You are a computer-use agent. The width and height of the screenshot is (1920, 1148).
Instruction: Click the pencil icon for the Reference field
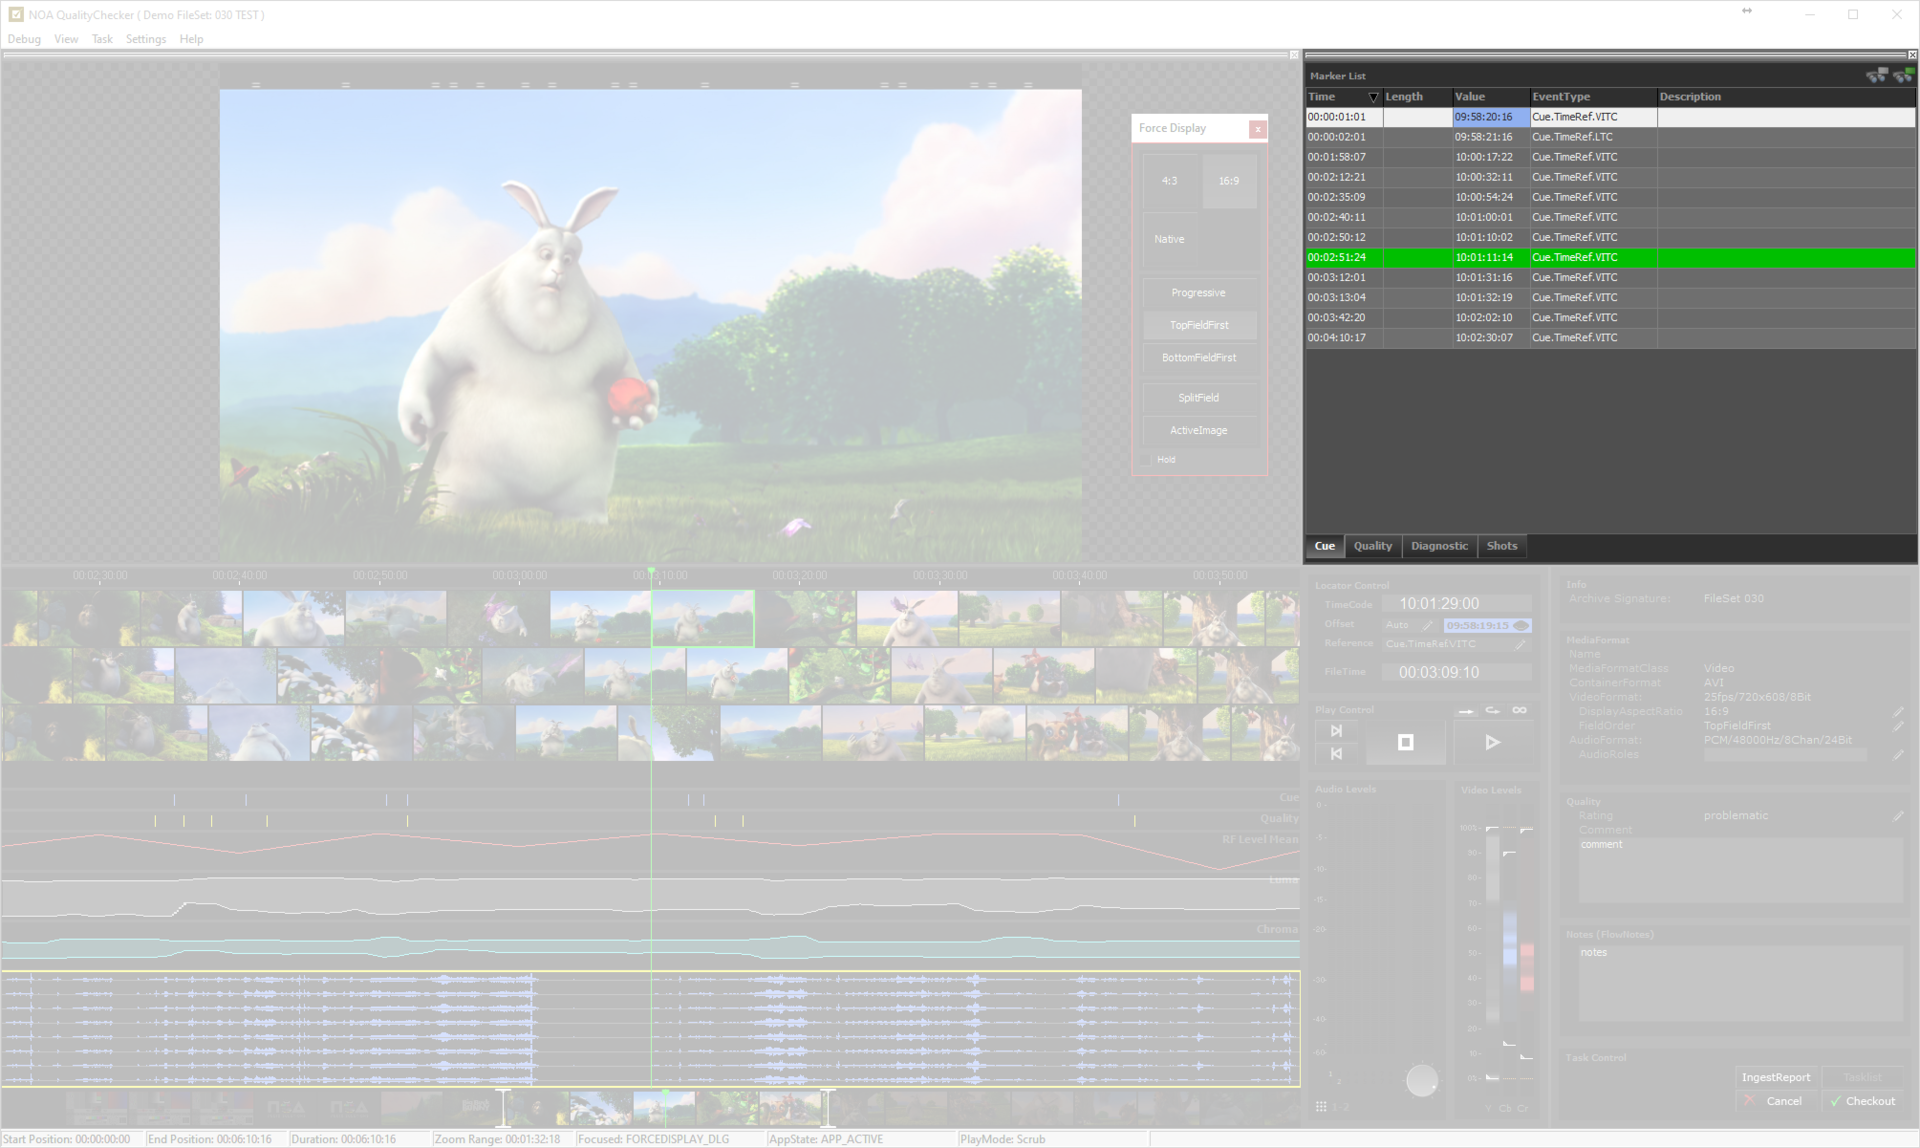(x=1520, y=645)
